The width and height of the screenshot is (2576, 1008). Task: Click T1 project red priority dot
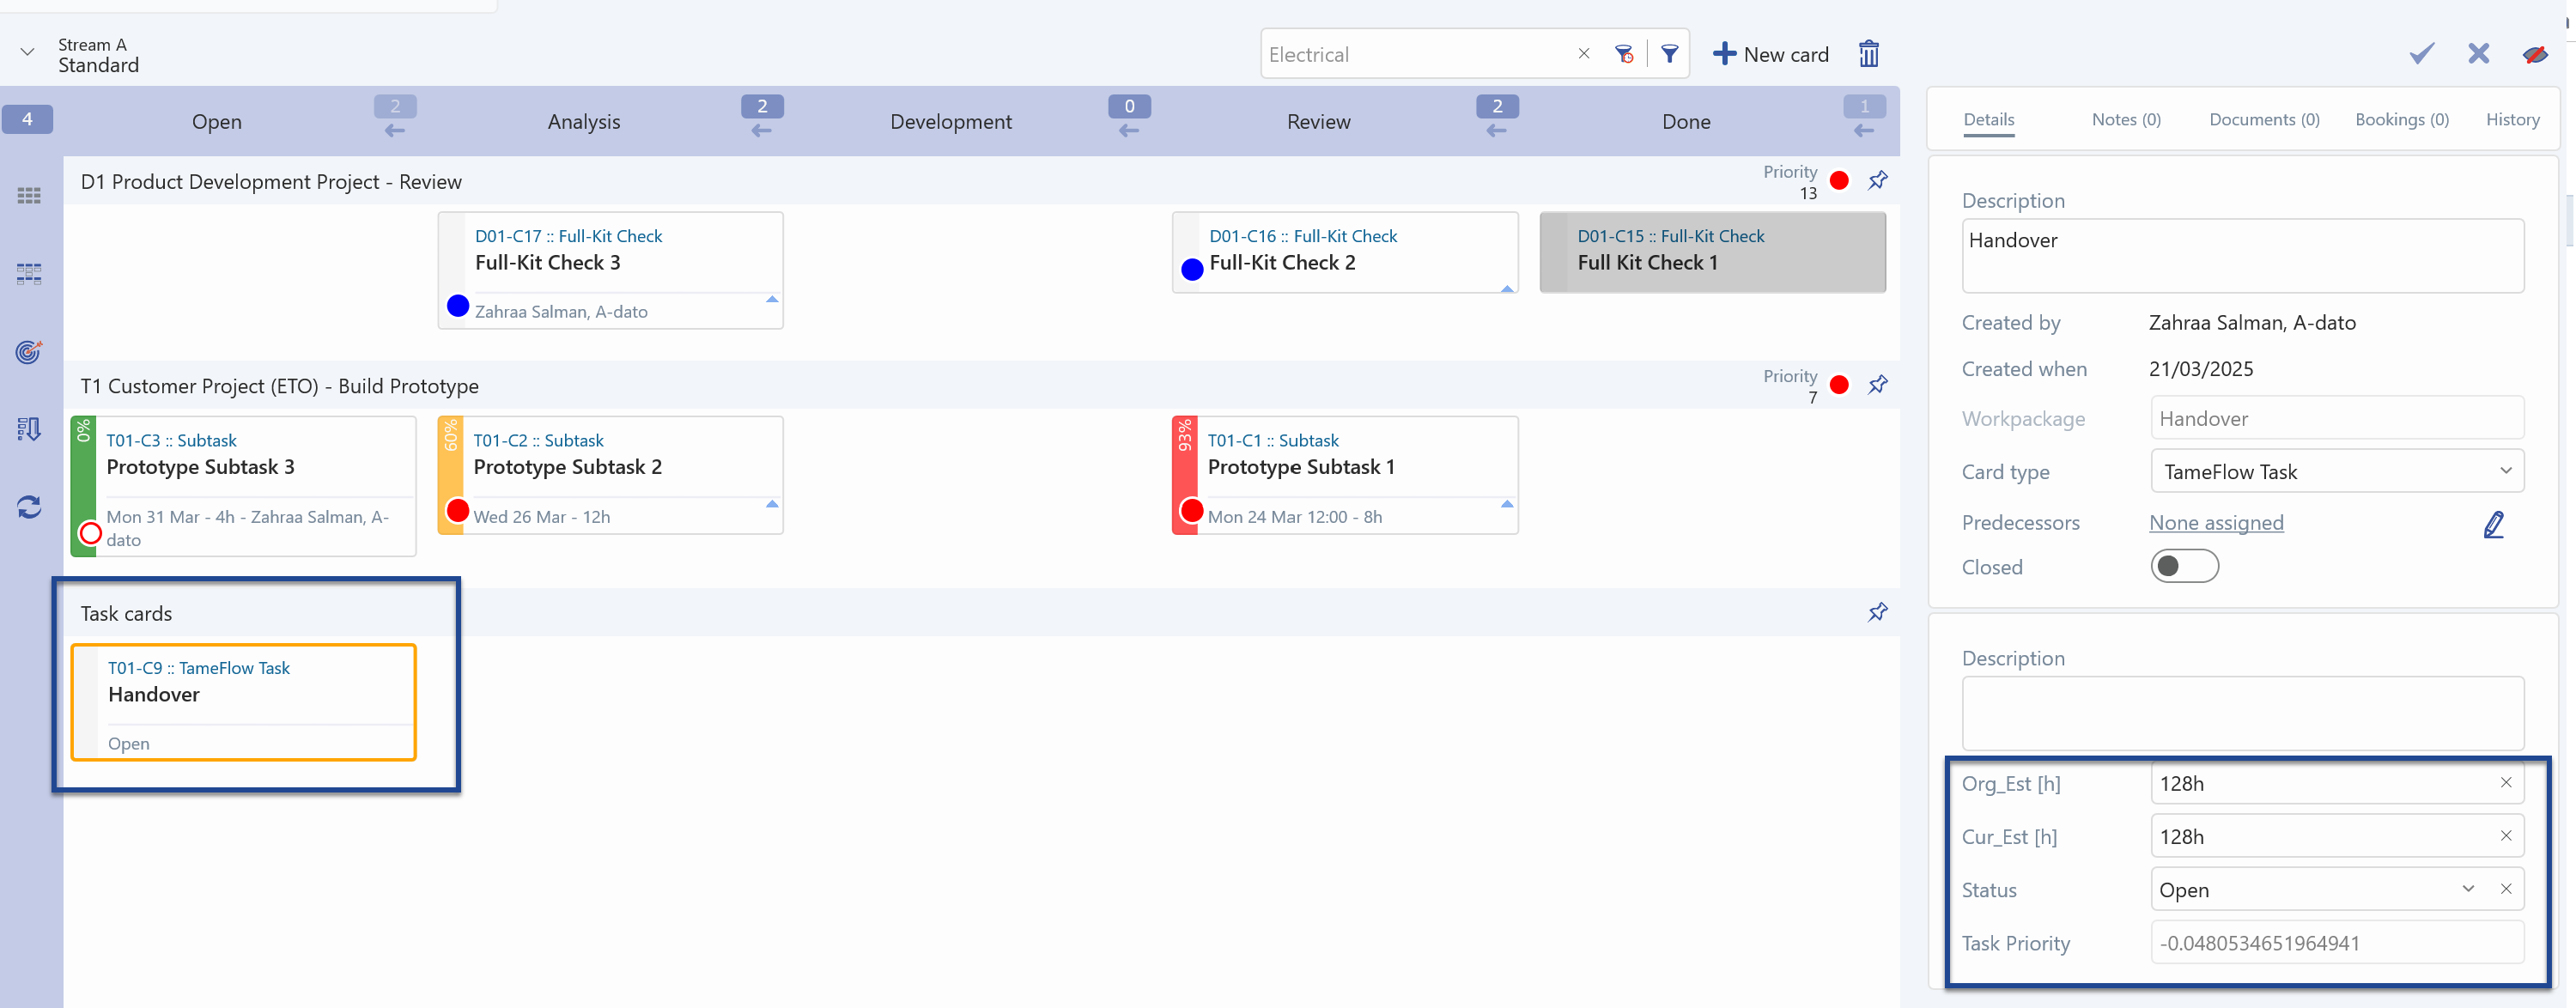(x=1839, y=385)
